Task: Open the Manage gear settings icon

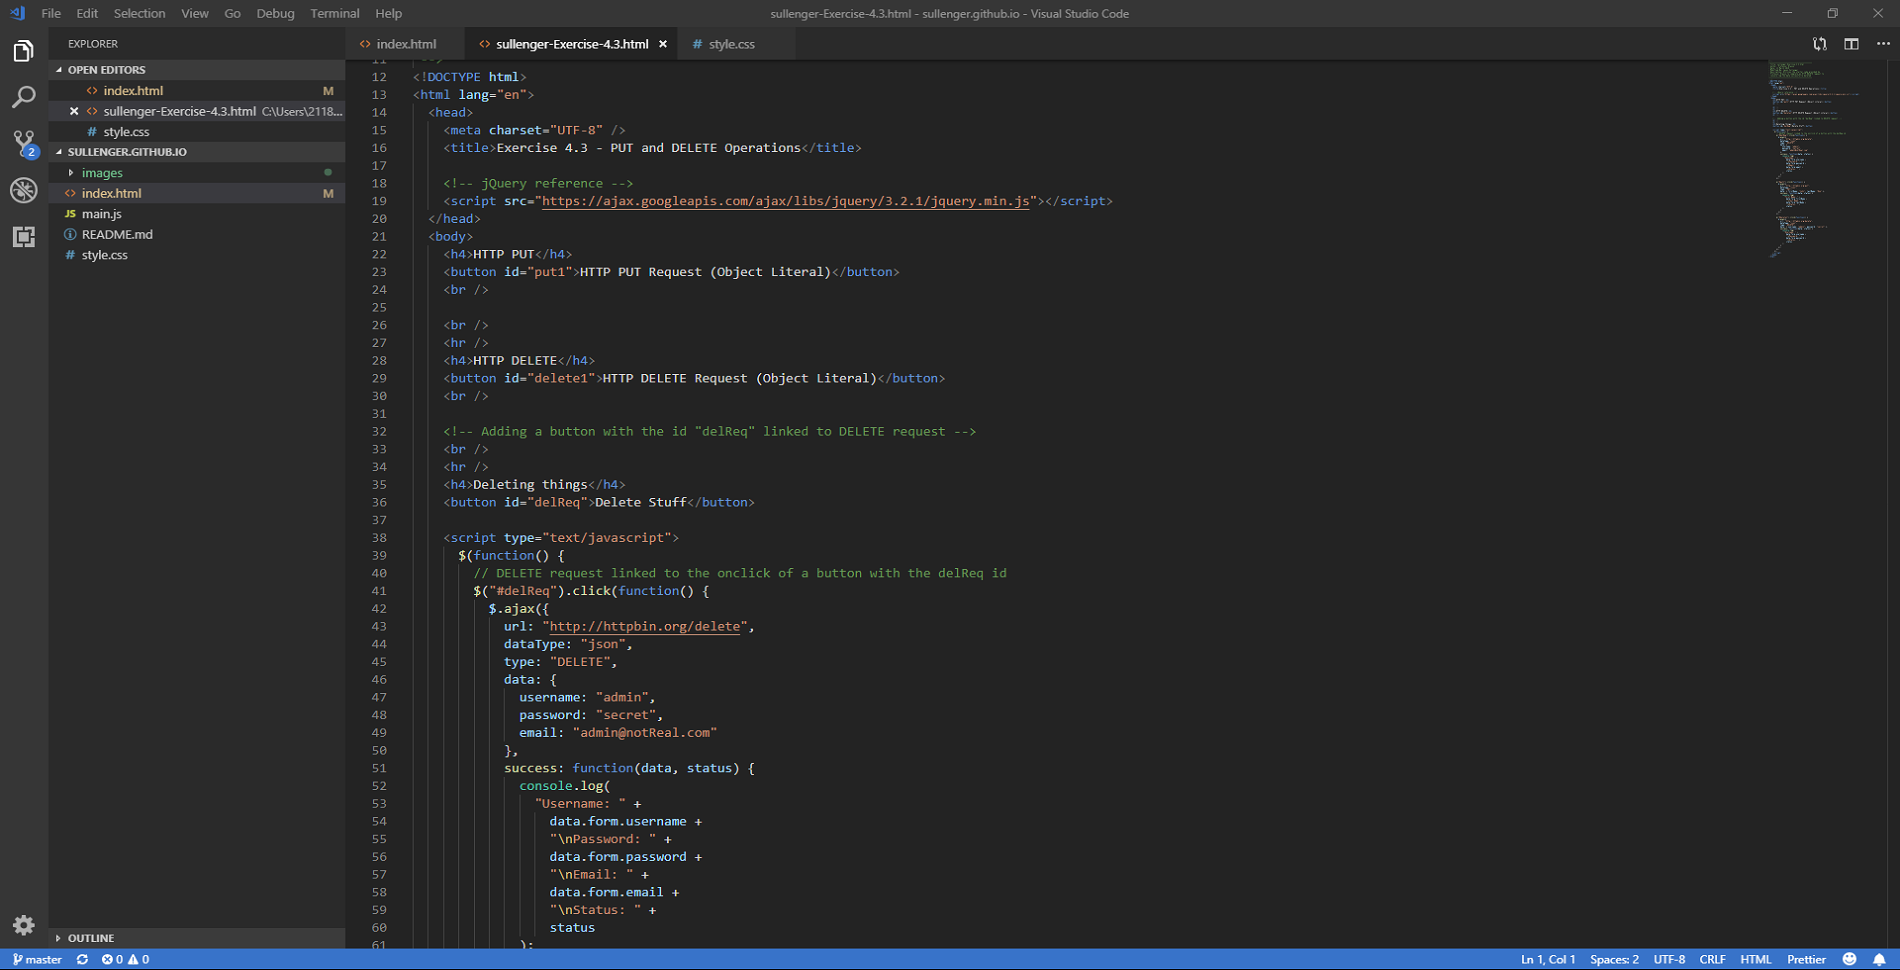Action: tap(23, 925)
